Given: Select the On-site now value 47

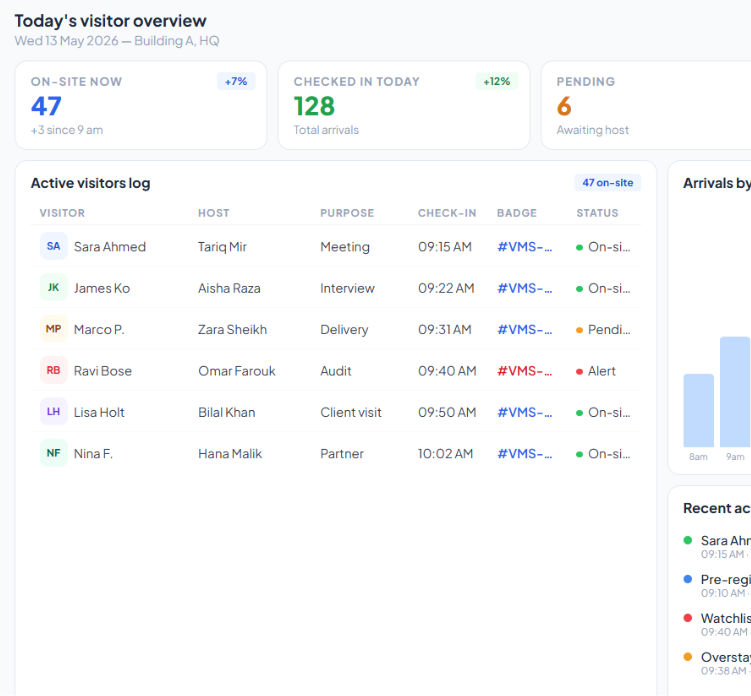Looking at the screenshot, I should pyautogui.click(x=46, y=106).
